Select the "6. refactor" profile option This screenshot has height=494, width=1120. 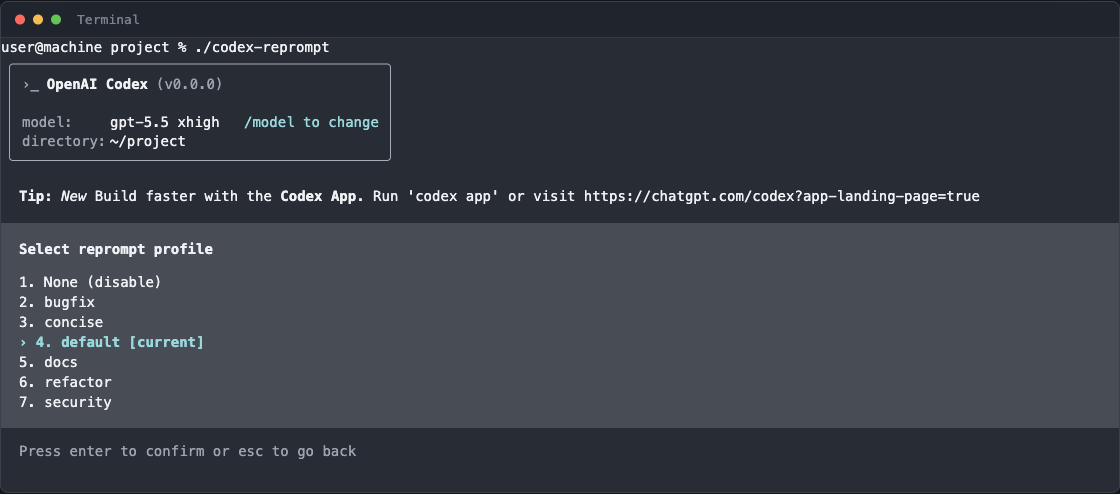[65, 382]
